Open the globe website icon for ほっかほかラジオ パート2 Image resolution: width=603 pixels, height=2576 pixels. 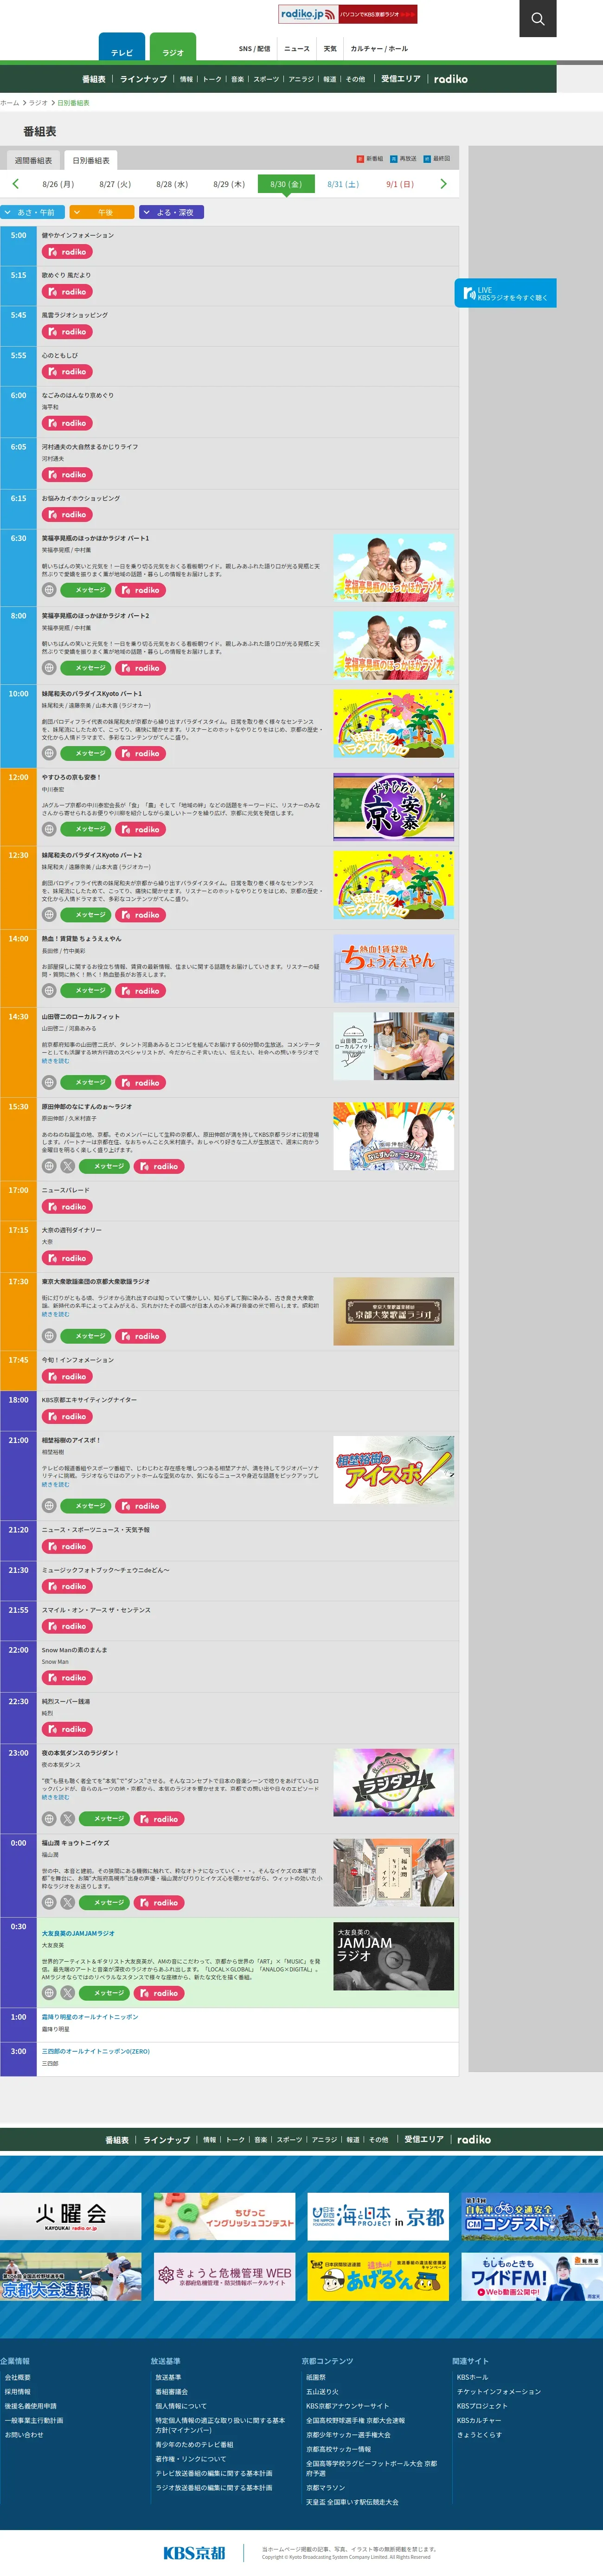[x=49, y=668]
